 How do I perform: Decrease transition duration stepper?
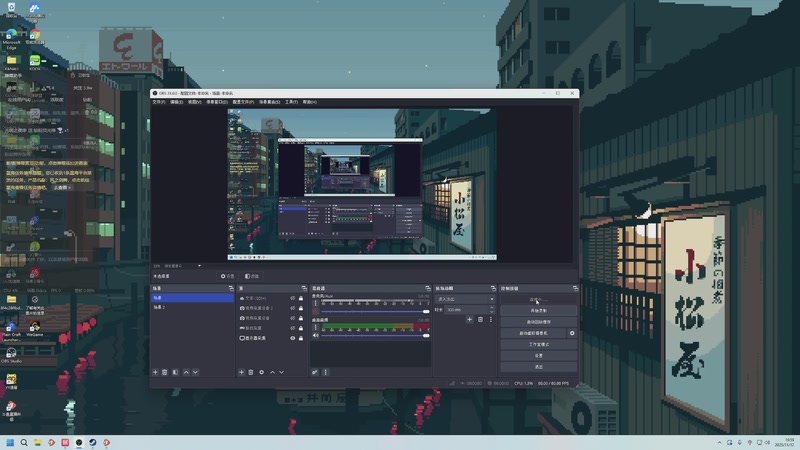tap(492, 311)
